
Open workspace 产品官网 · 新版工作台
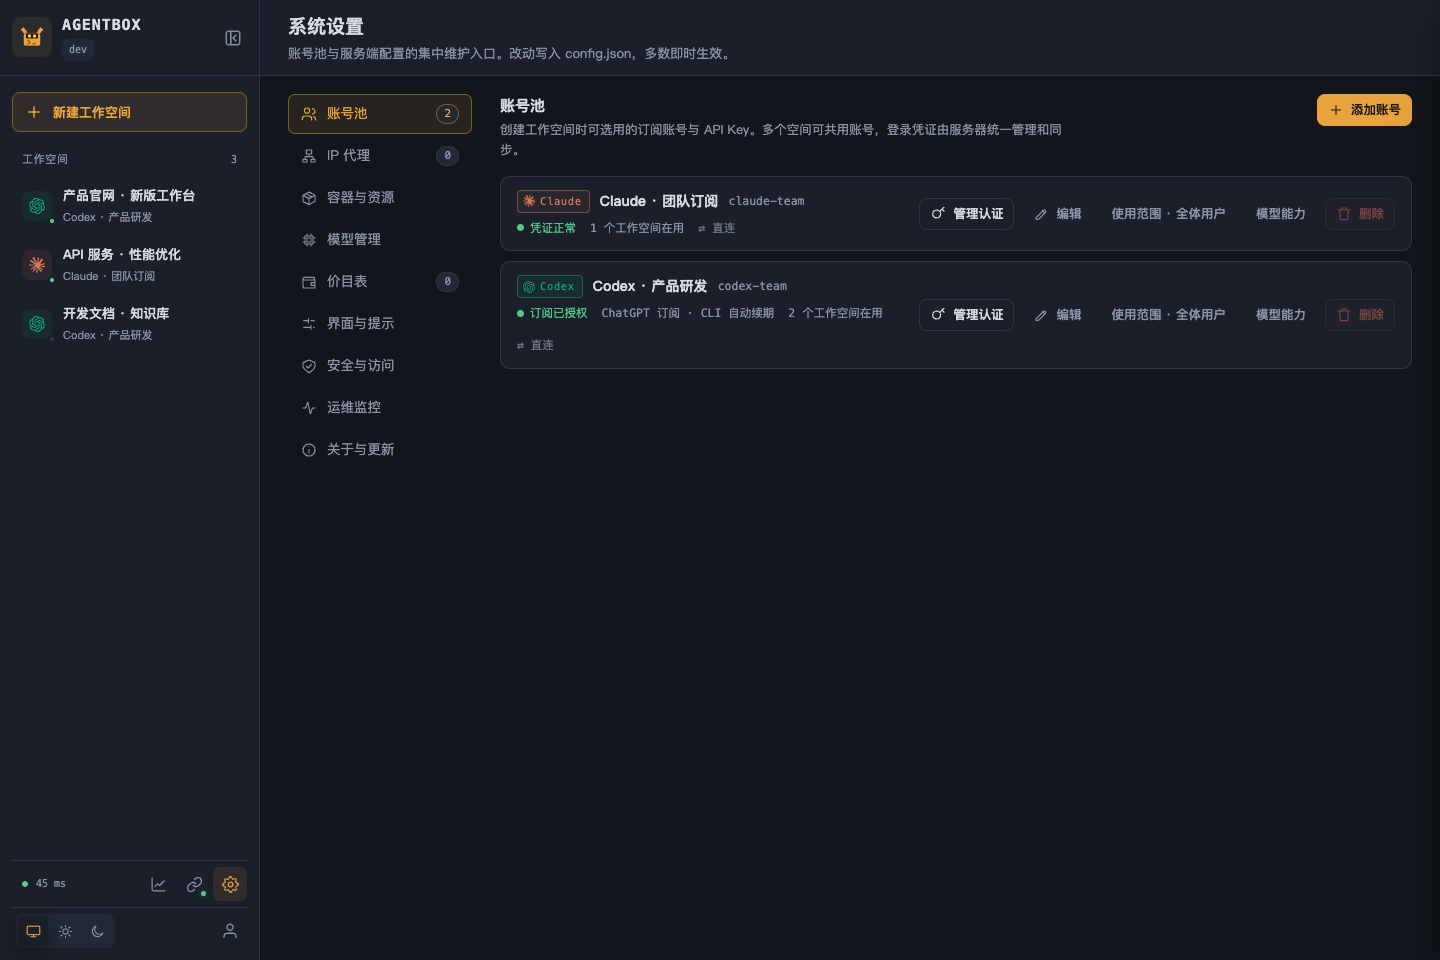point(129,205)
